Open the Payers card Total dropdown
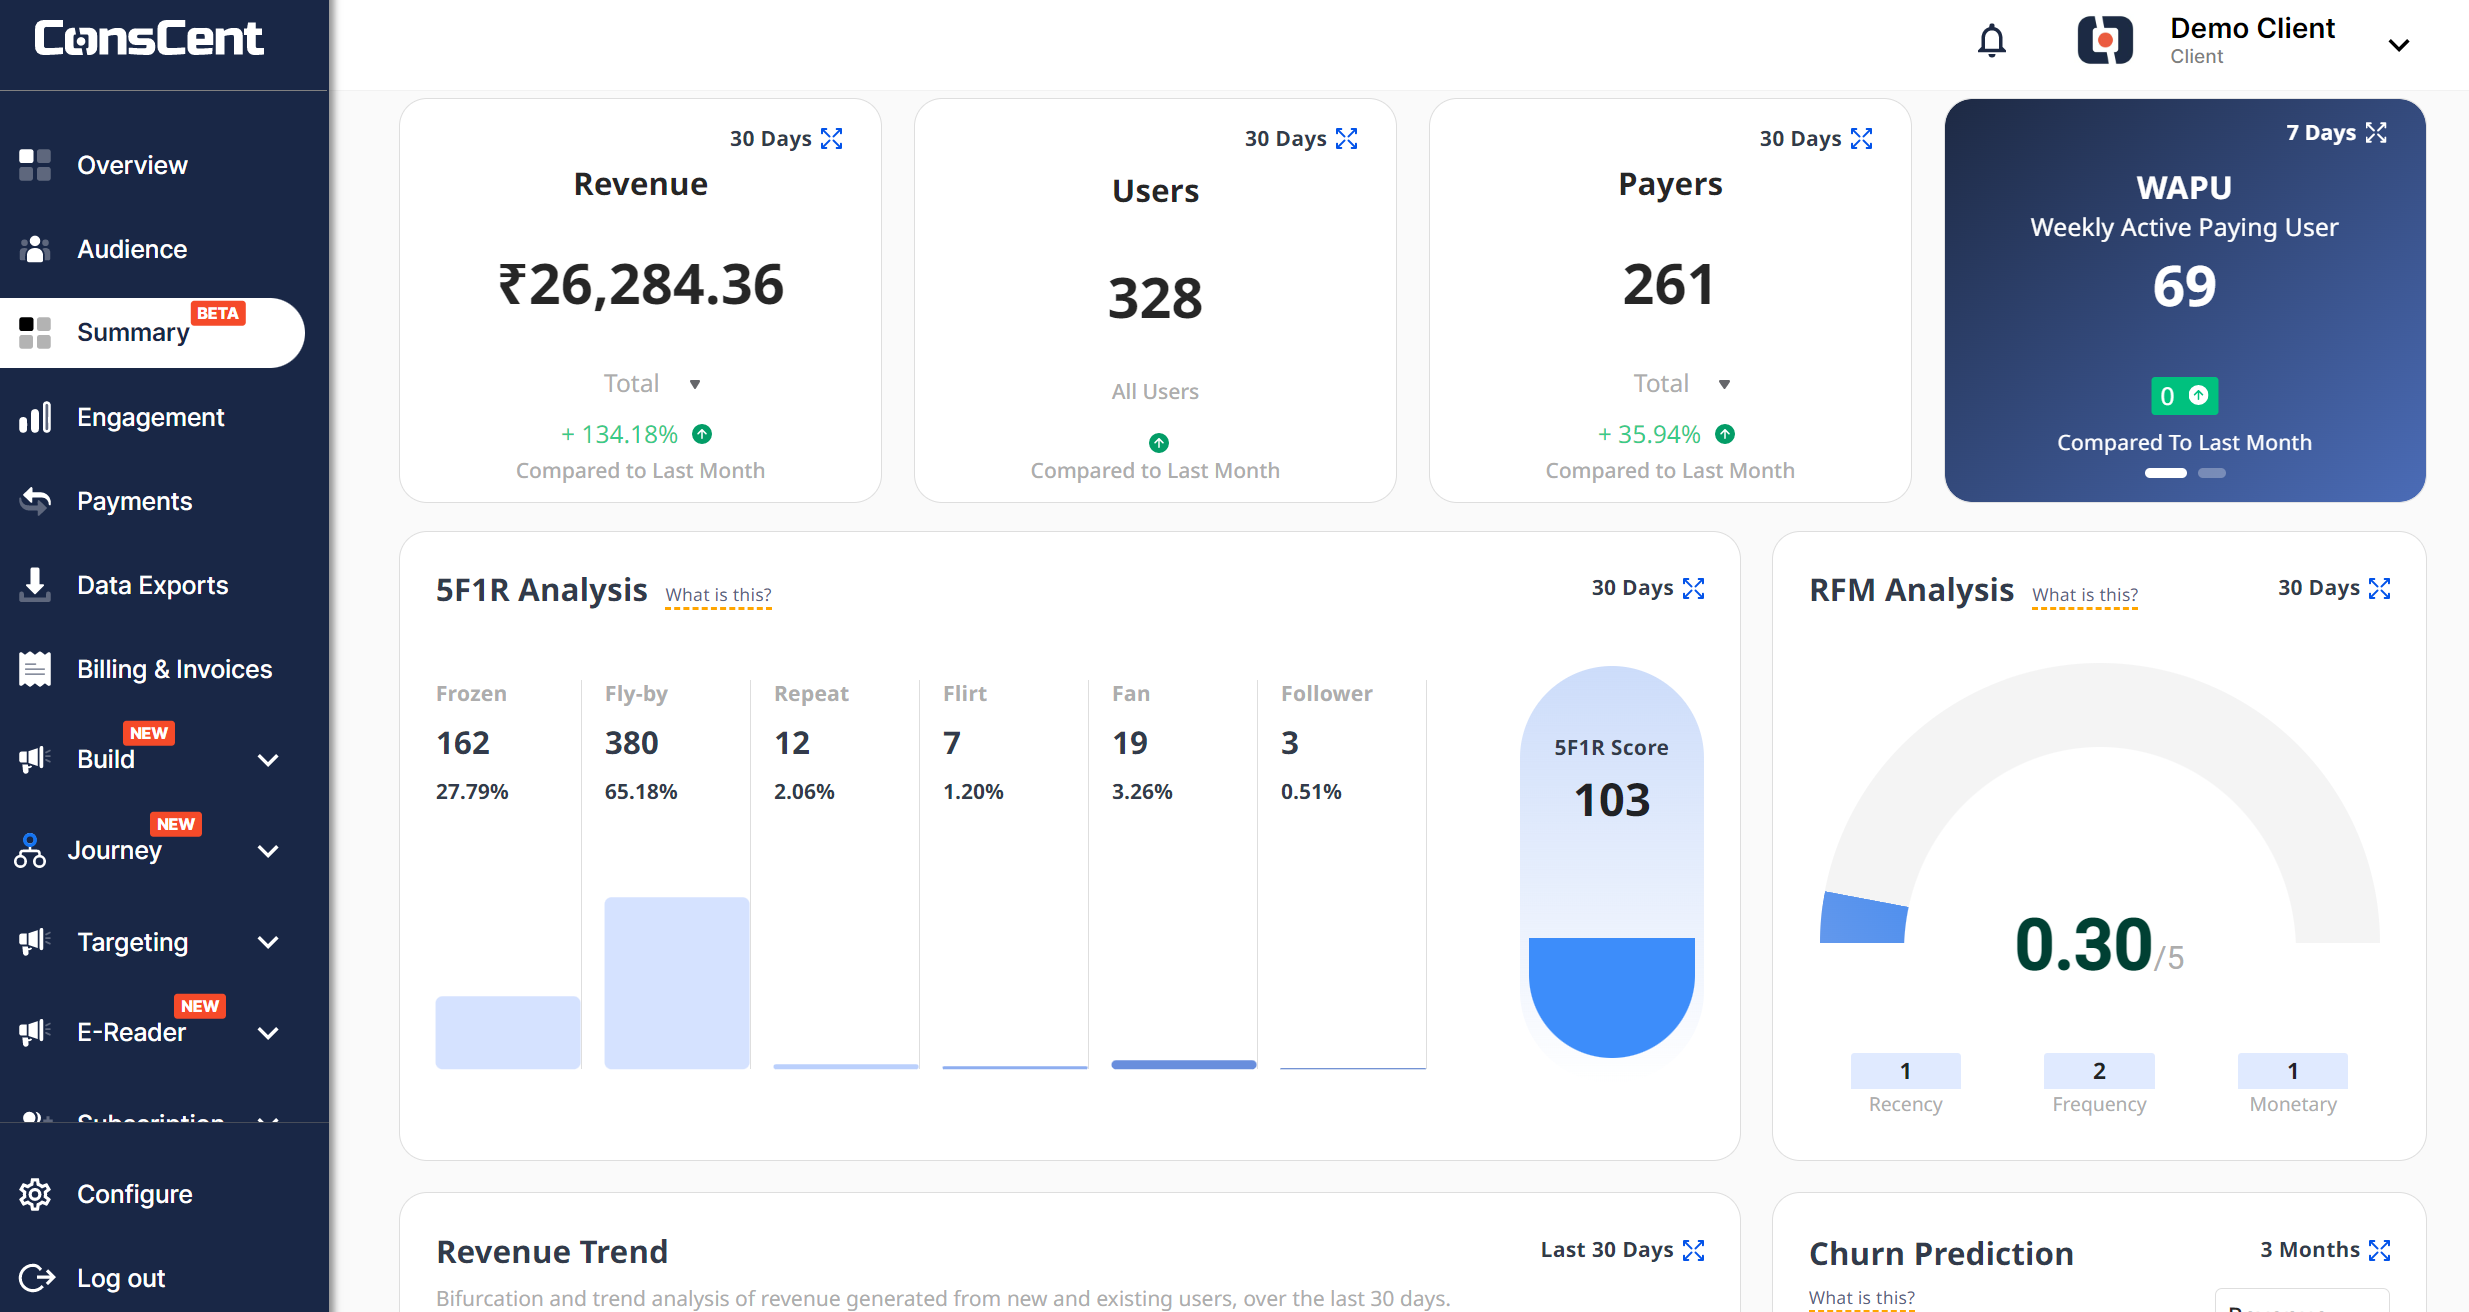This screenshot has height=1312, width=2469. [1682, 384]
